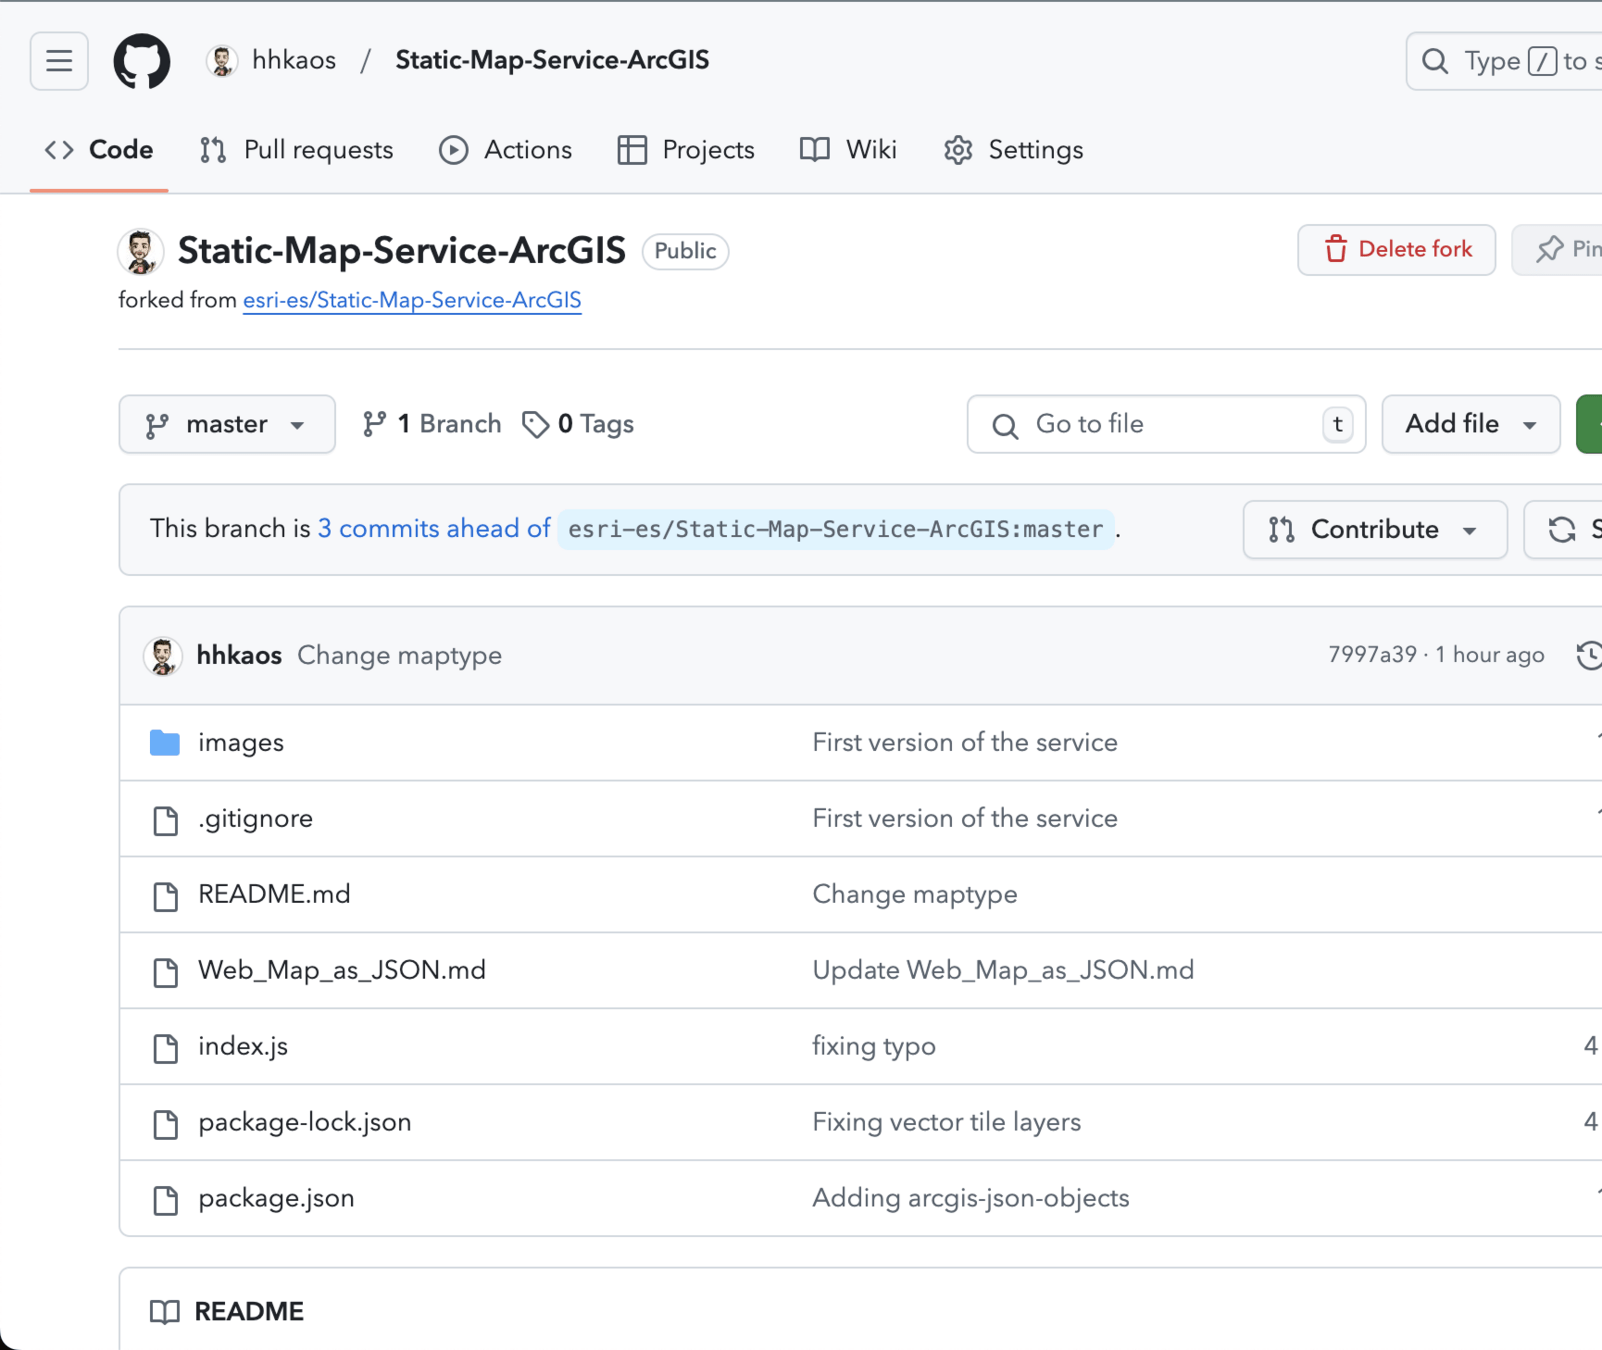Open Change maptype commit on README.md row
Image resolution: width=1602 pixels, height=1350 pixels.
click(x=915, y=894)
